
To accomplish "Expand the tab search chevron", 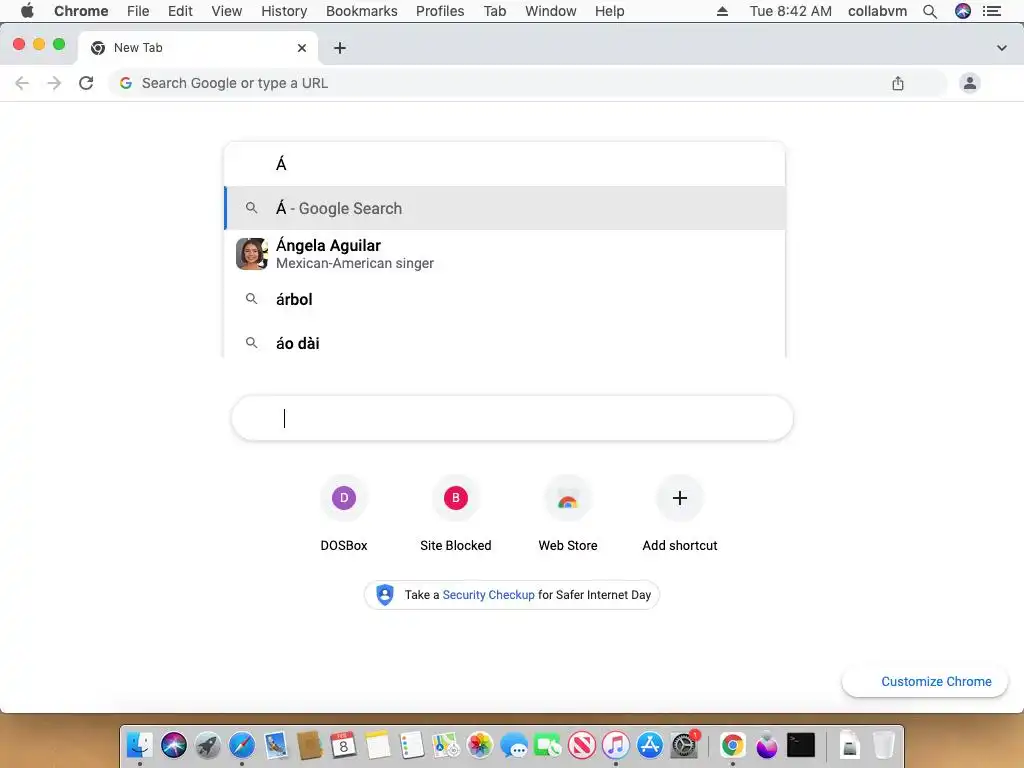I will [x=1002, y=48].
